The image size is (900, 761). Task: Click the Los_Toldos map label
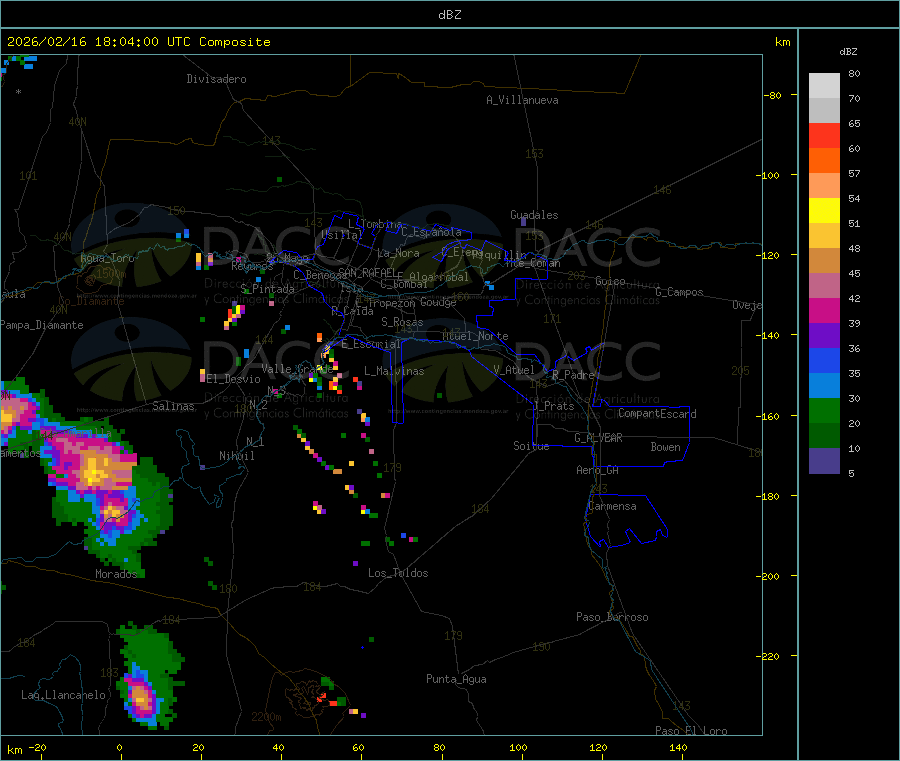398,573
